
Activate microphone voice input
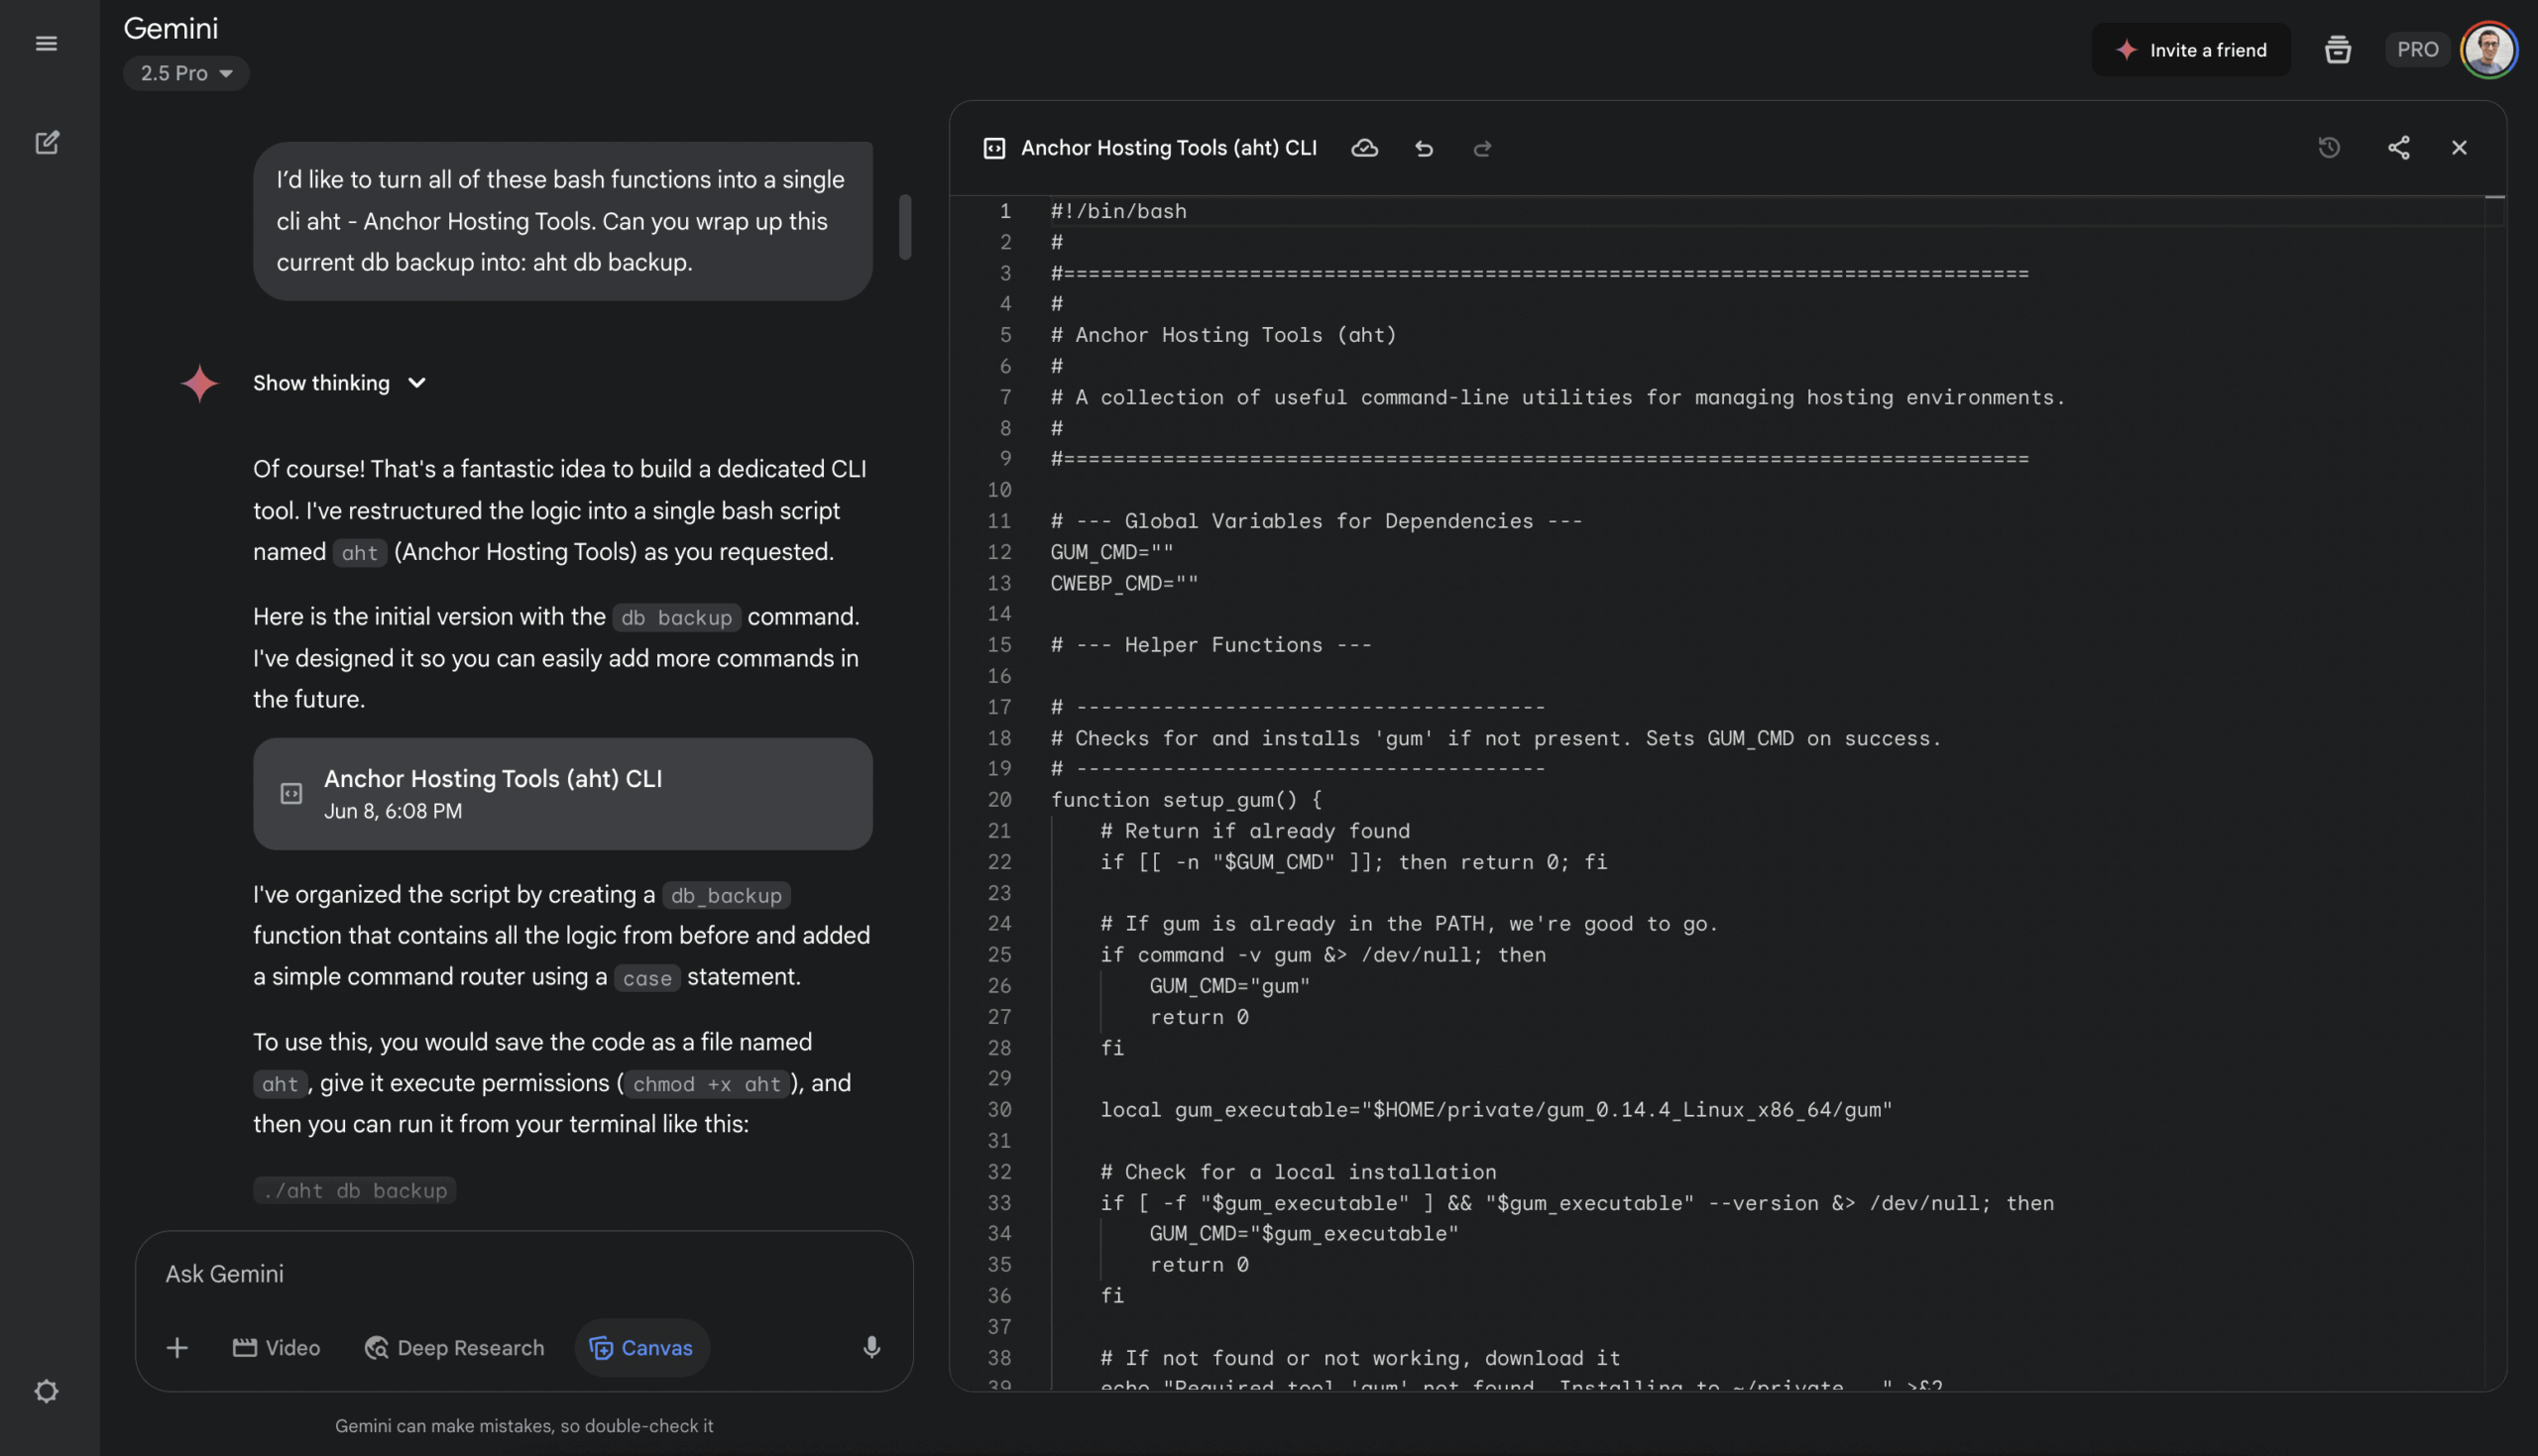(871, 1348)
